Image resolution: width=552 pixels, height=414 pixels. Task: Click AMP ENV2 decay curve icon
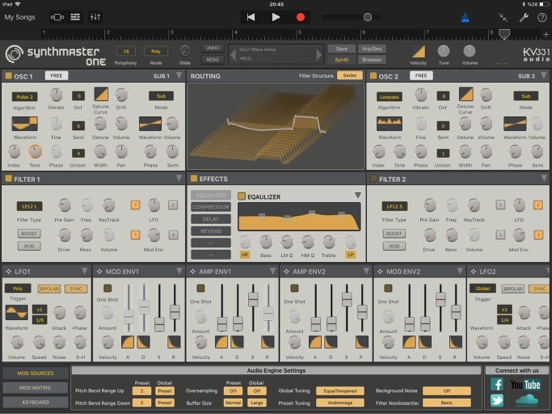(x=331, y=342)
